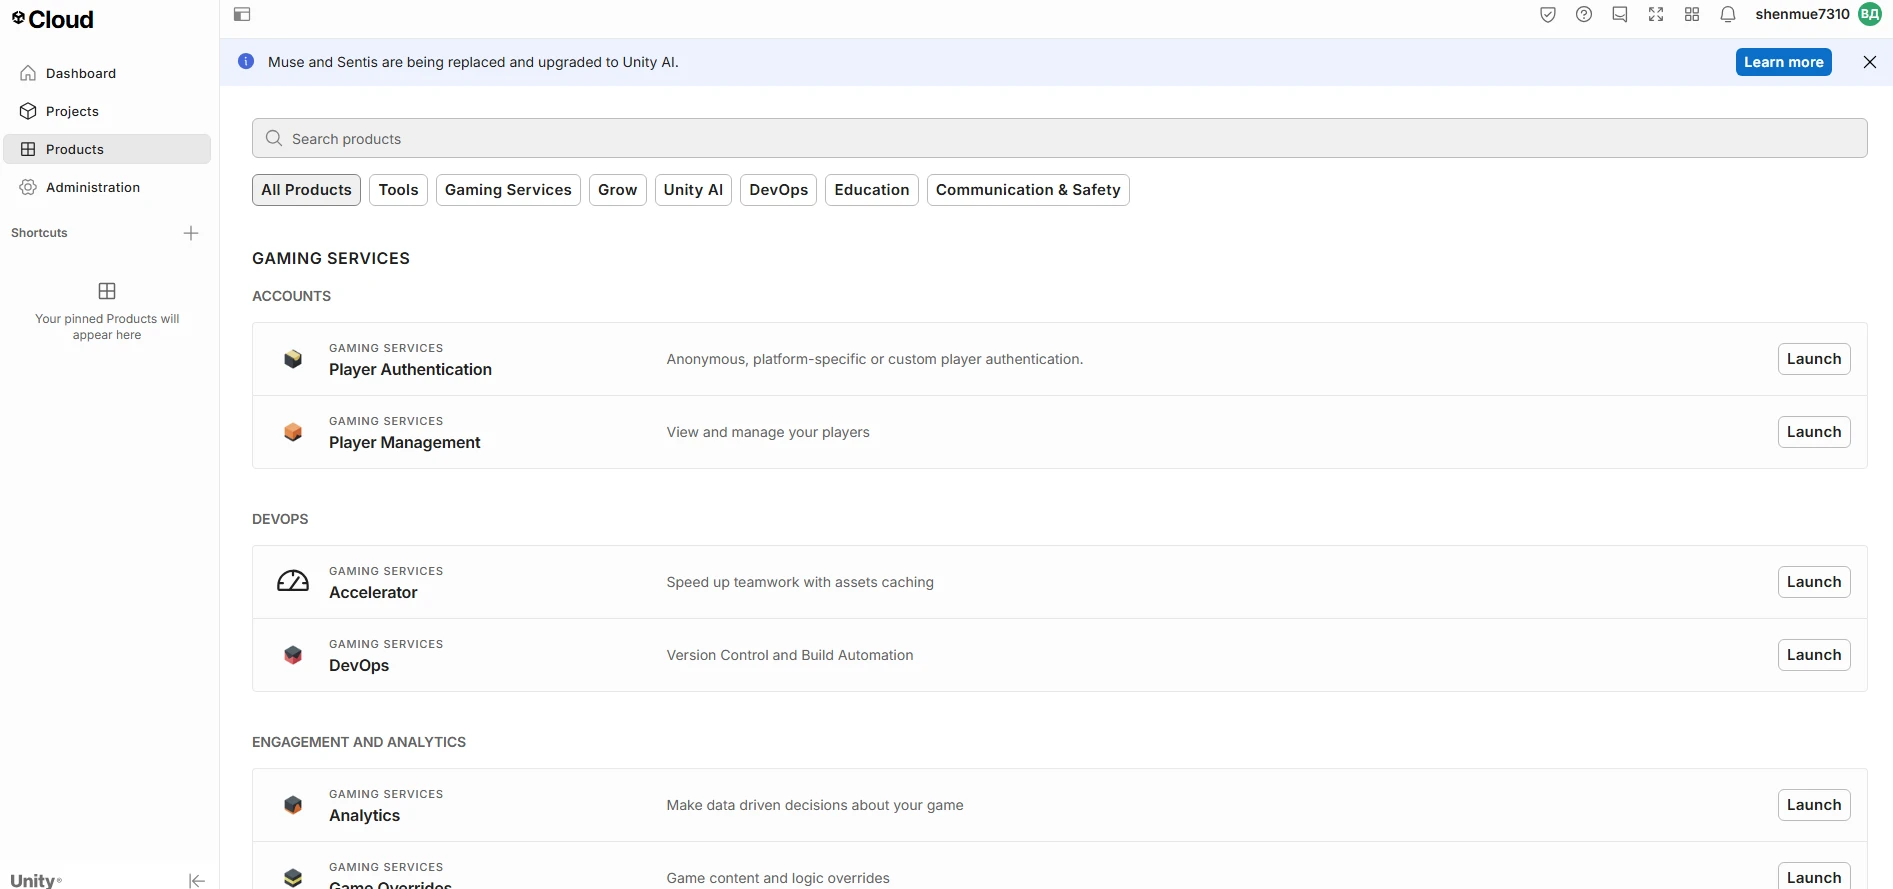Click the Shortcuts section label
1893x889 pixels.
[39, 233]
